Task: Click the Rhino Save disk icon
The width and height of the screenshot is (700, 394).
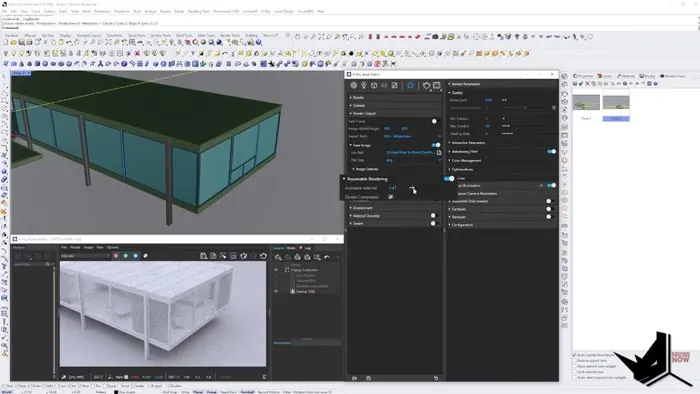Action: [x=21, y=42]
